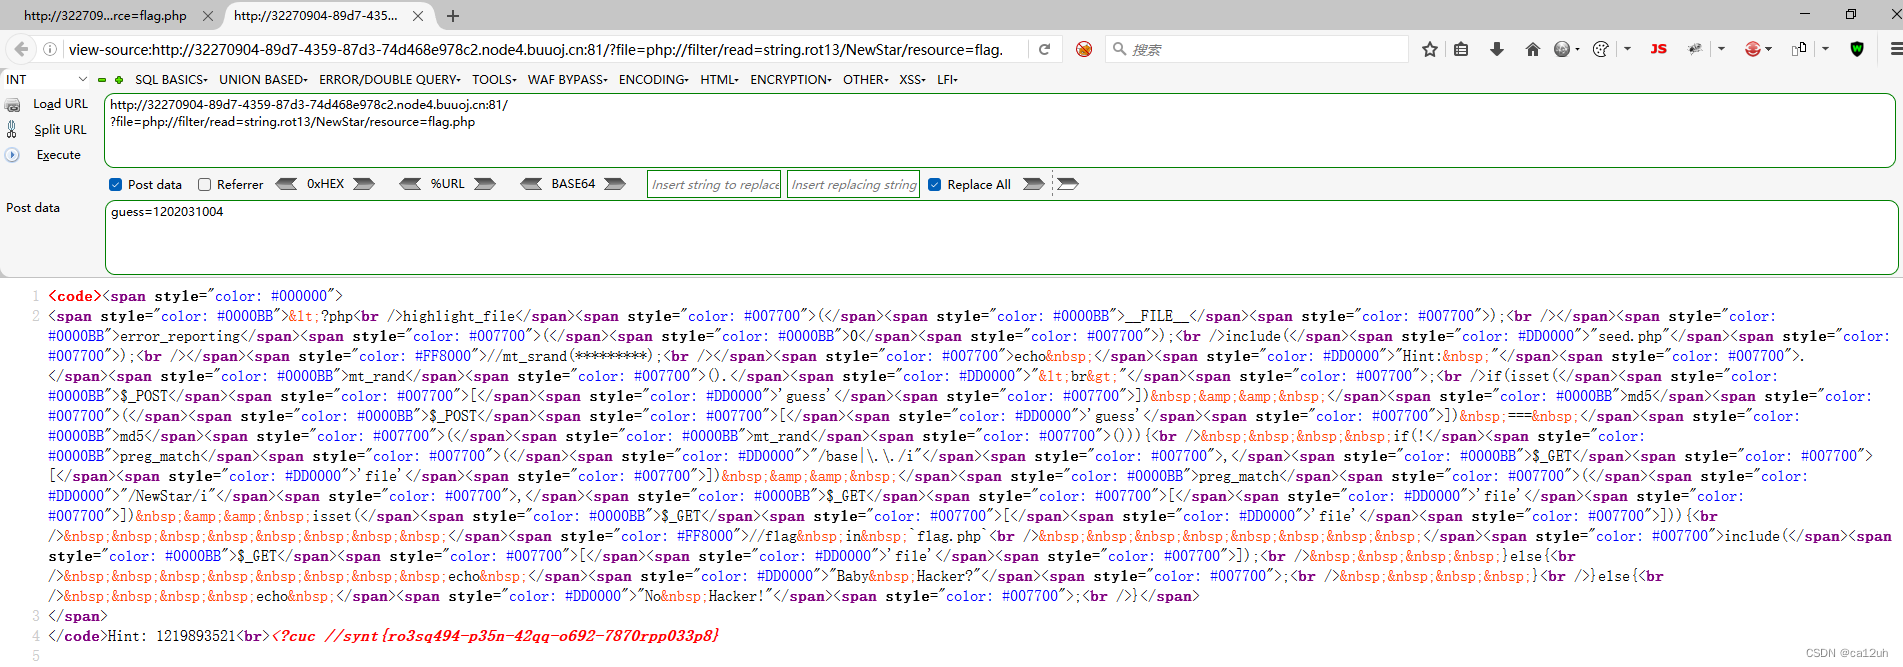Expand the ENCODING menu

click(x=653, y=79)
